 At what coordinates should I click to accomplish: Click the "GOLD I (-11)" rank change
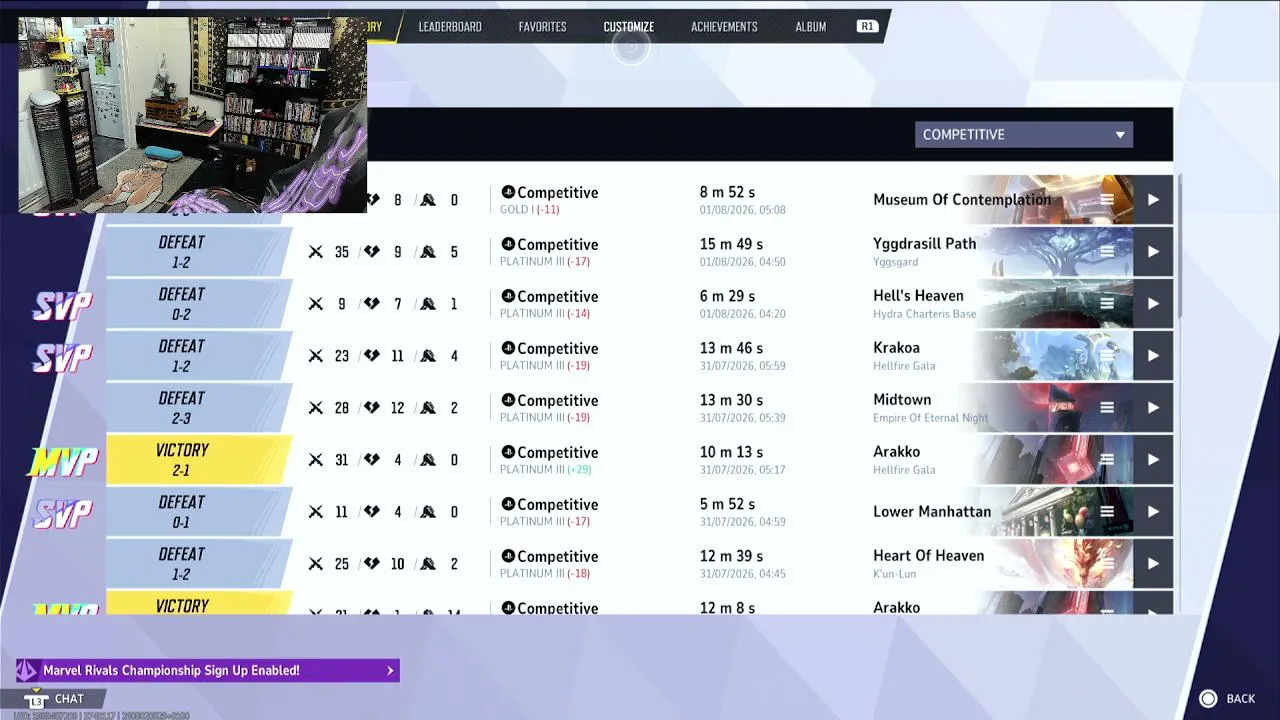click(530, 210)
